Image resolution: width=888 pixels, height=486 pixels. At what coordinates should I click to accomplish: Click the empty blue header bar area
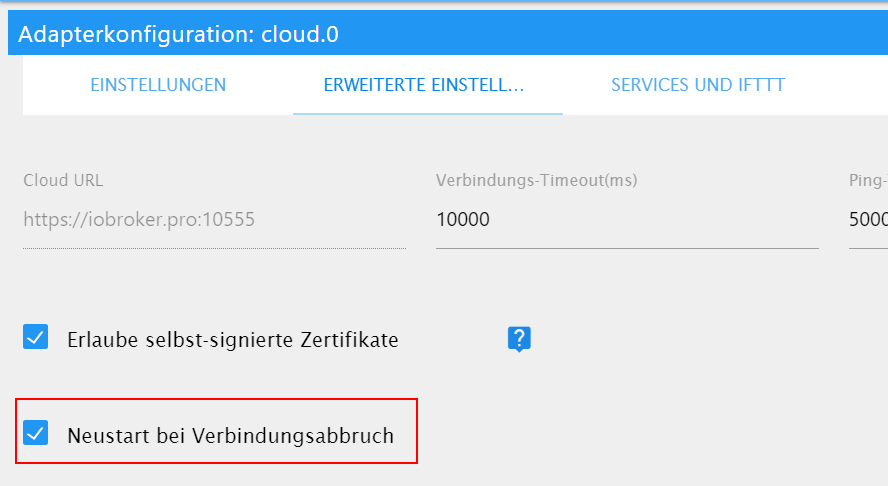click(612, 33)
